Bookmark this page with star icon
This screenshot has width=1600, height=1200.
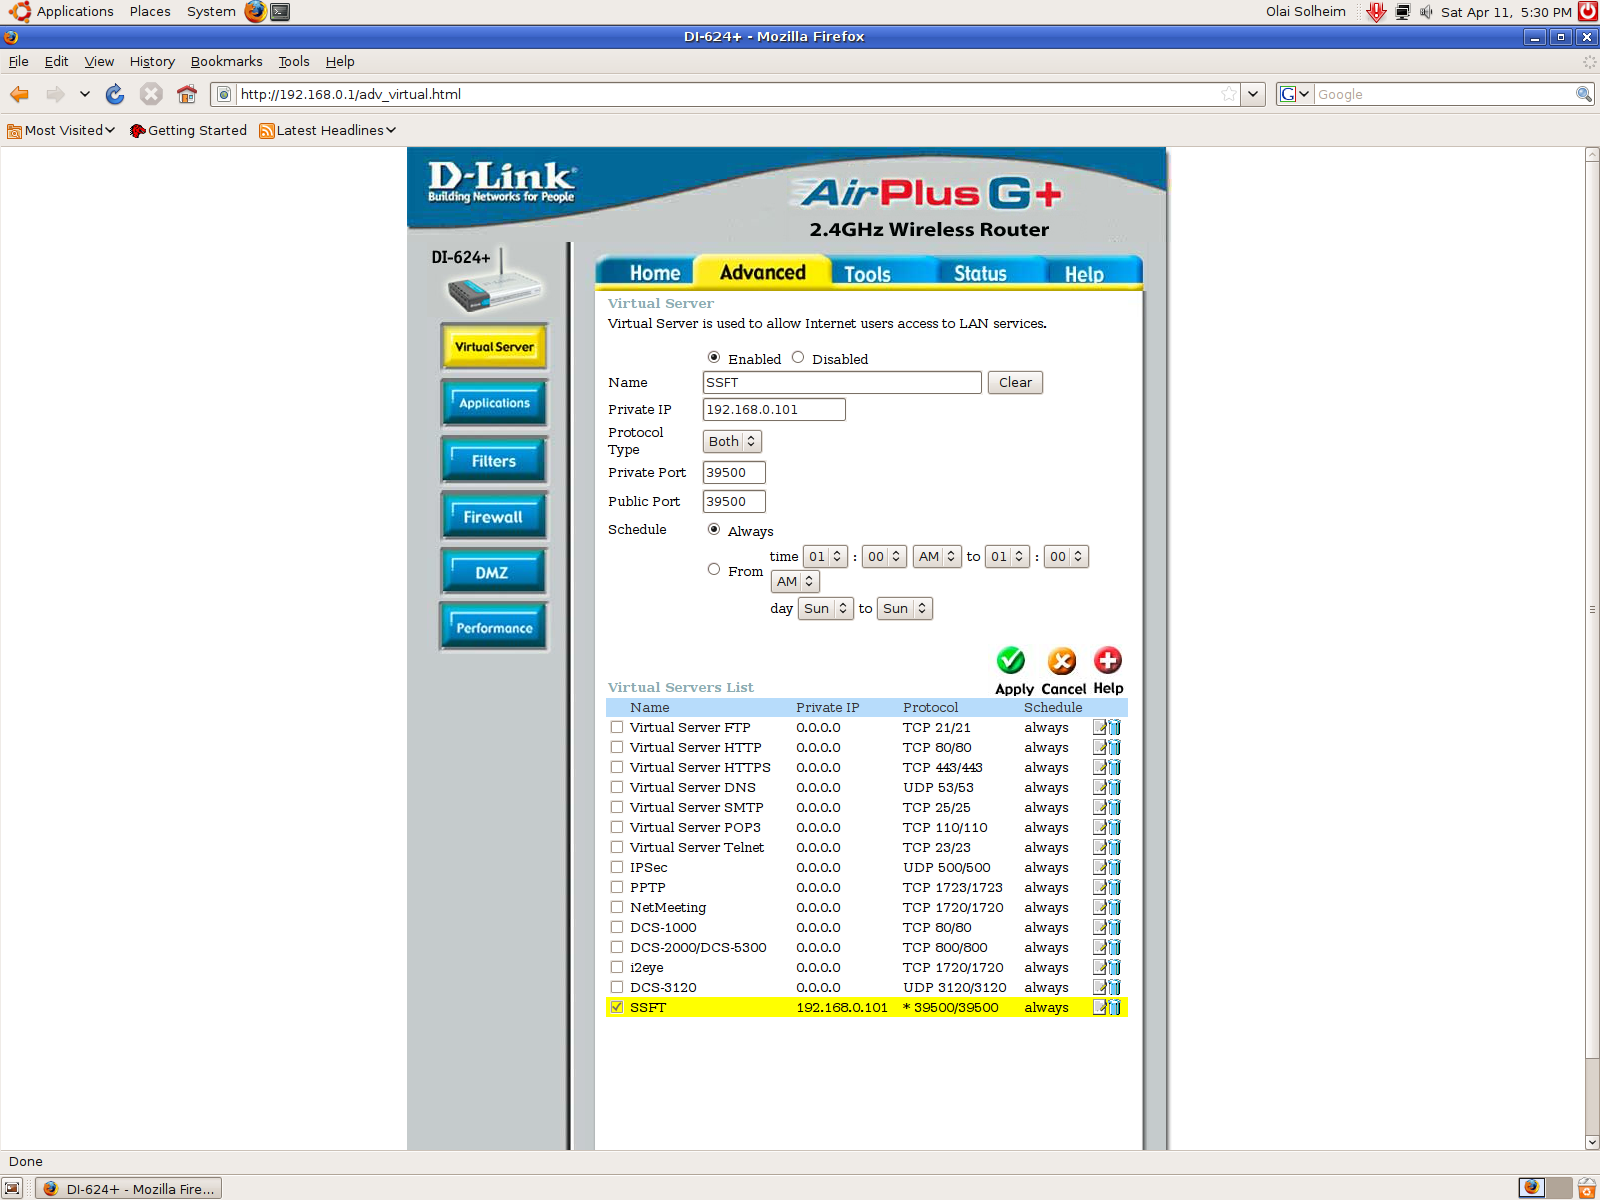pos(1229,94)
